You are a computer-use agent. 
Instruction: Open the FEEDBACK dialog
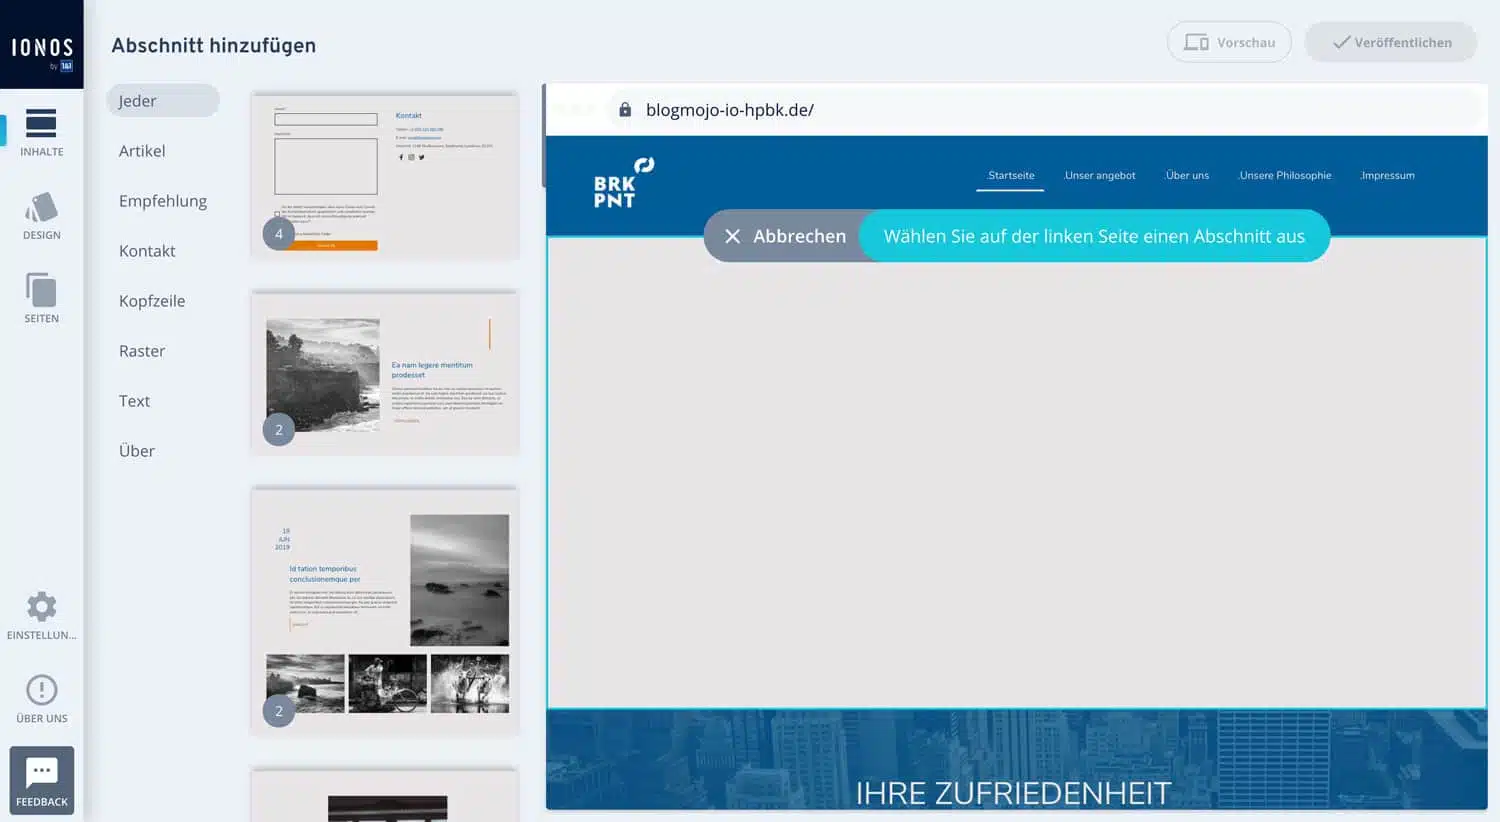(41, 779)
